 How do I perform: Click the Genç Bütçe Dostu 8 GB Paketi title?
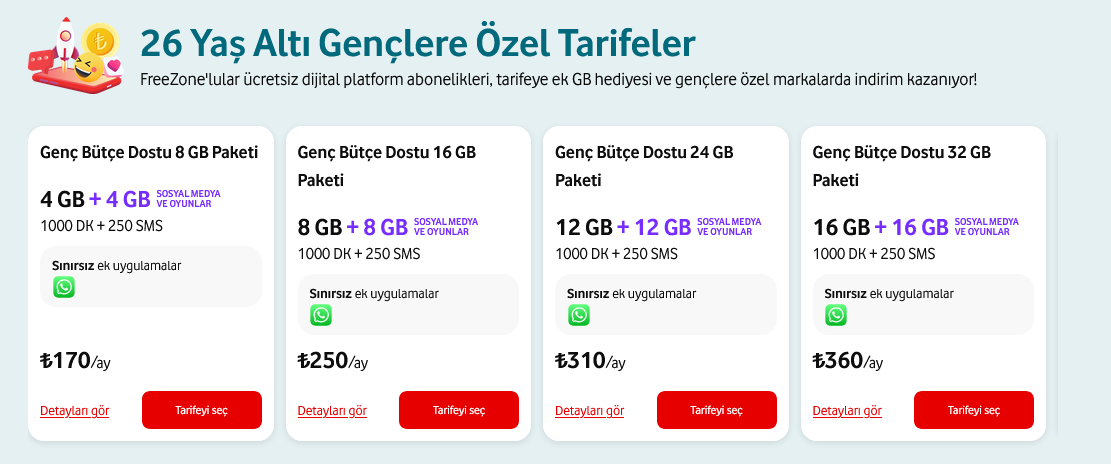click(149, 153)
